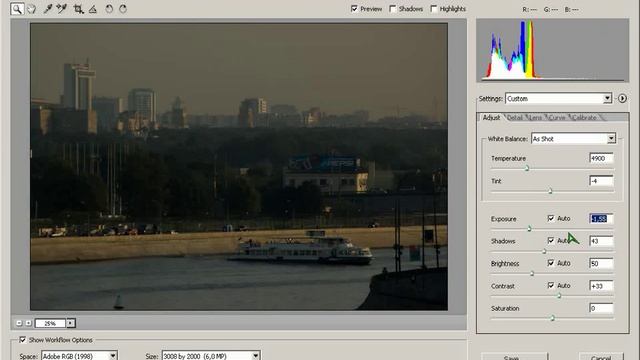Toggle the Preview checkbox

[x=354, y=9]
